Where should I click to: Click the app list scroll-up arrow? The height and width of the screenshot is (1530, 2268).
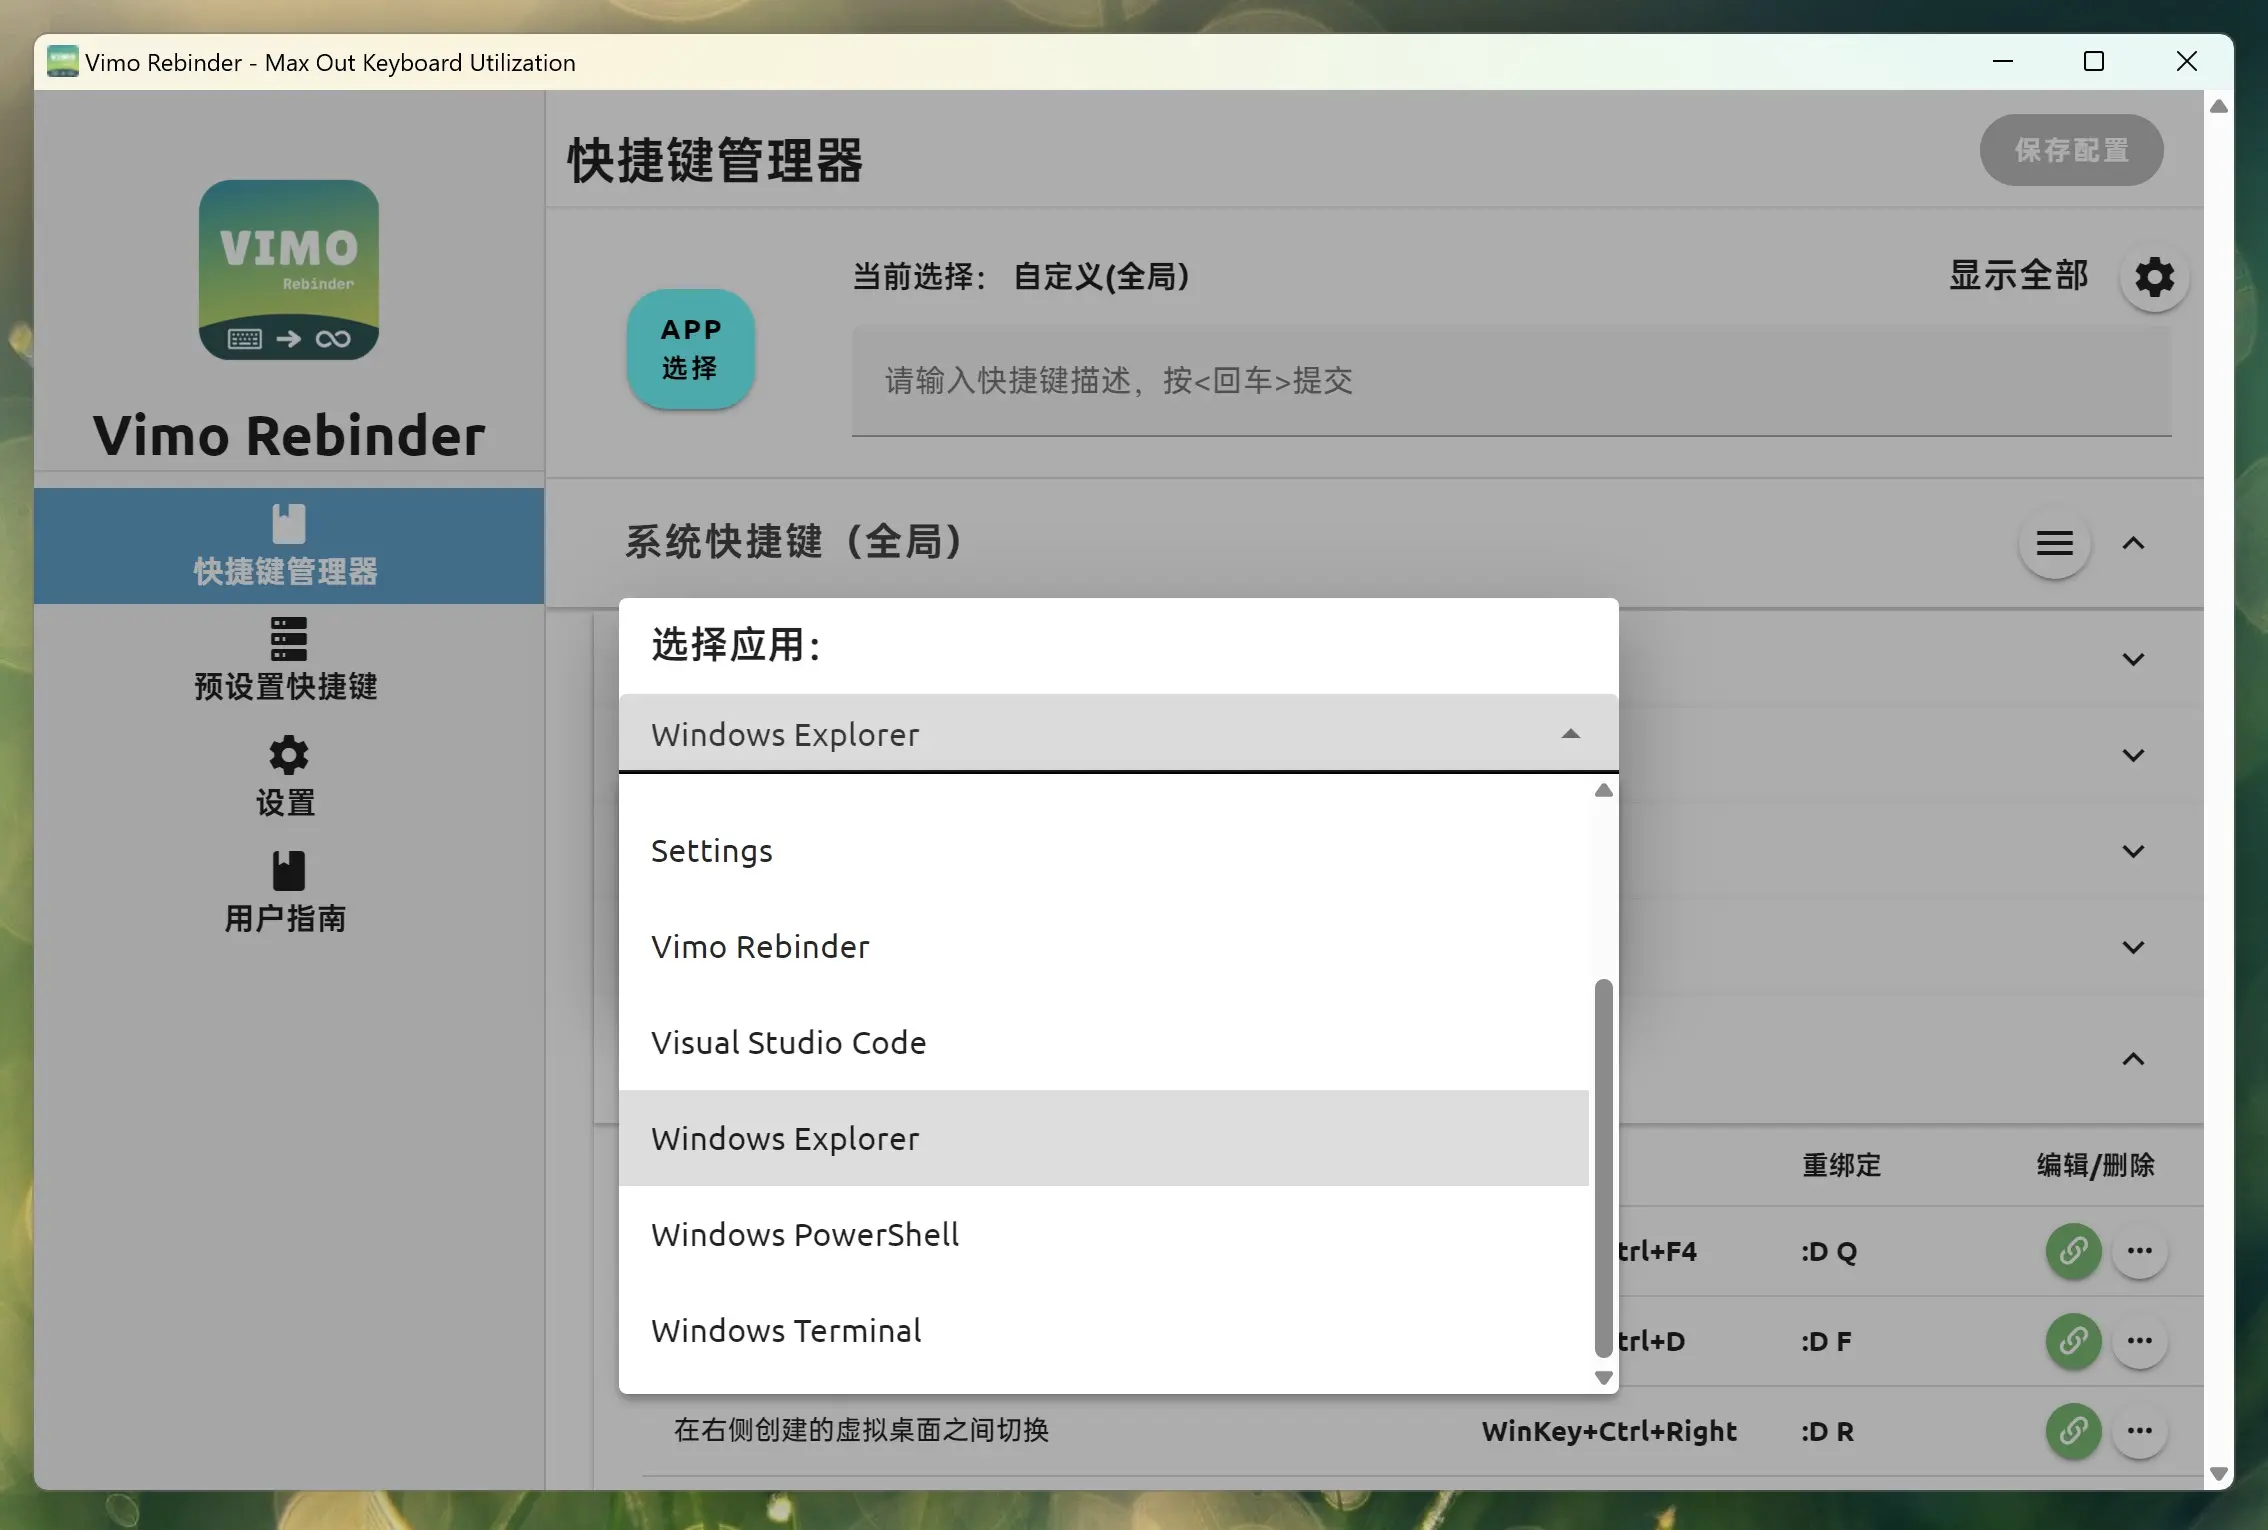click(1603, 790)
